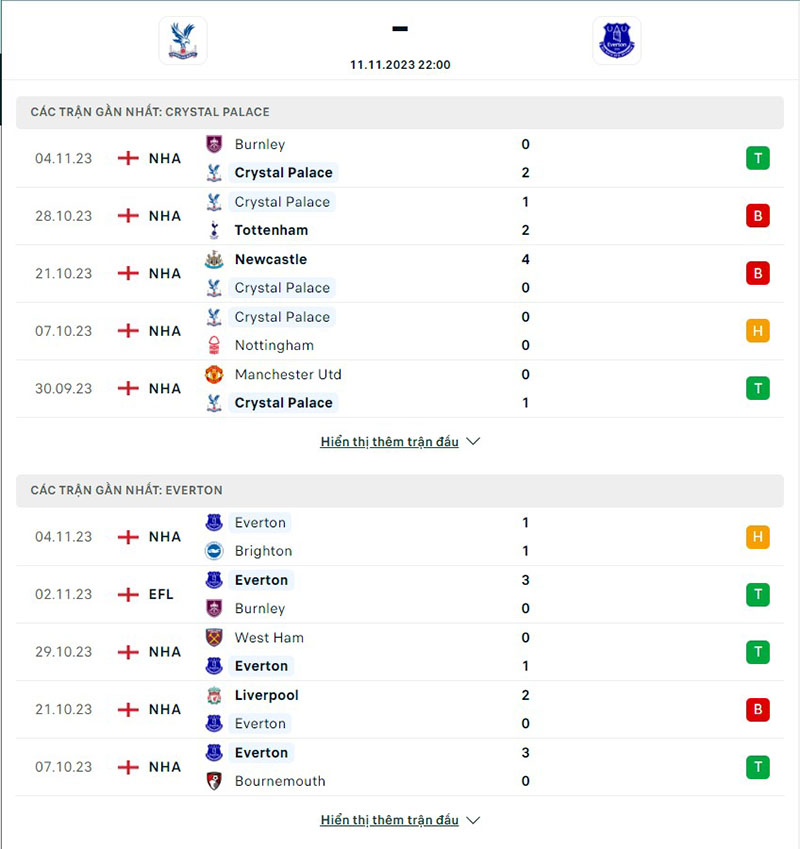Click the Hiển thị thêm trận đấu link under Palace matches
Image resolution: width=800 pixels, height=849 pixels.
(389, 440)
